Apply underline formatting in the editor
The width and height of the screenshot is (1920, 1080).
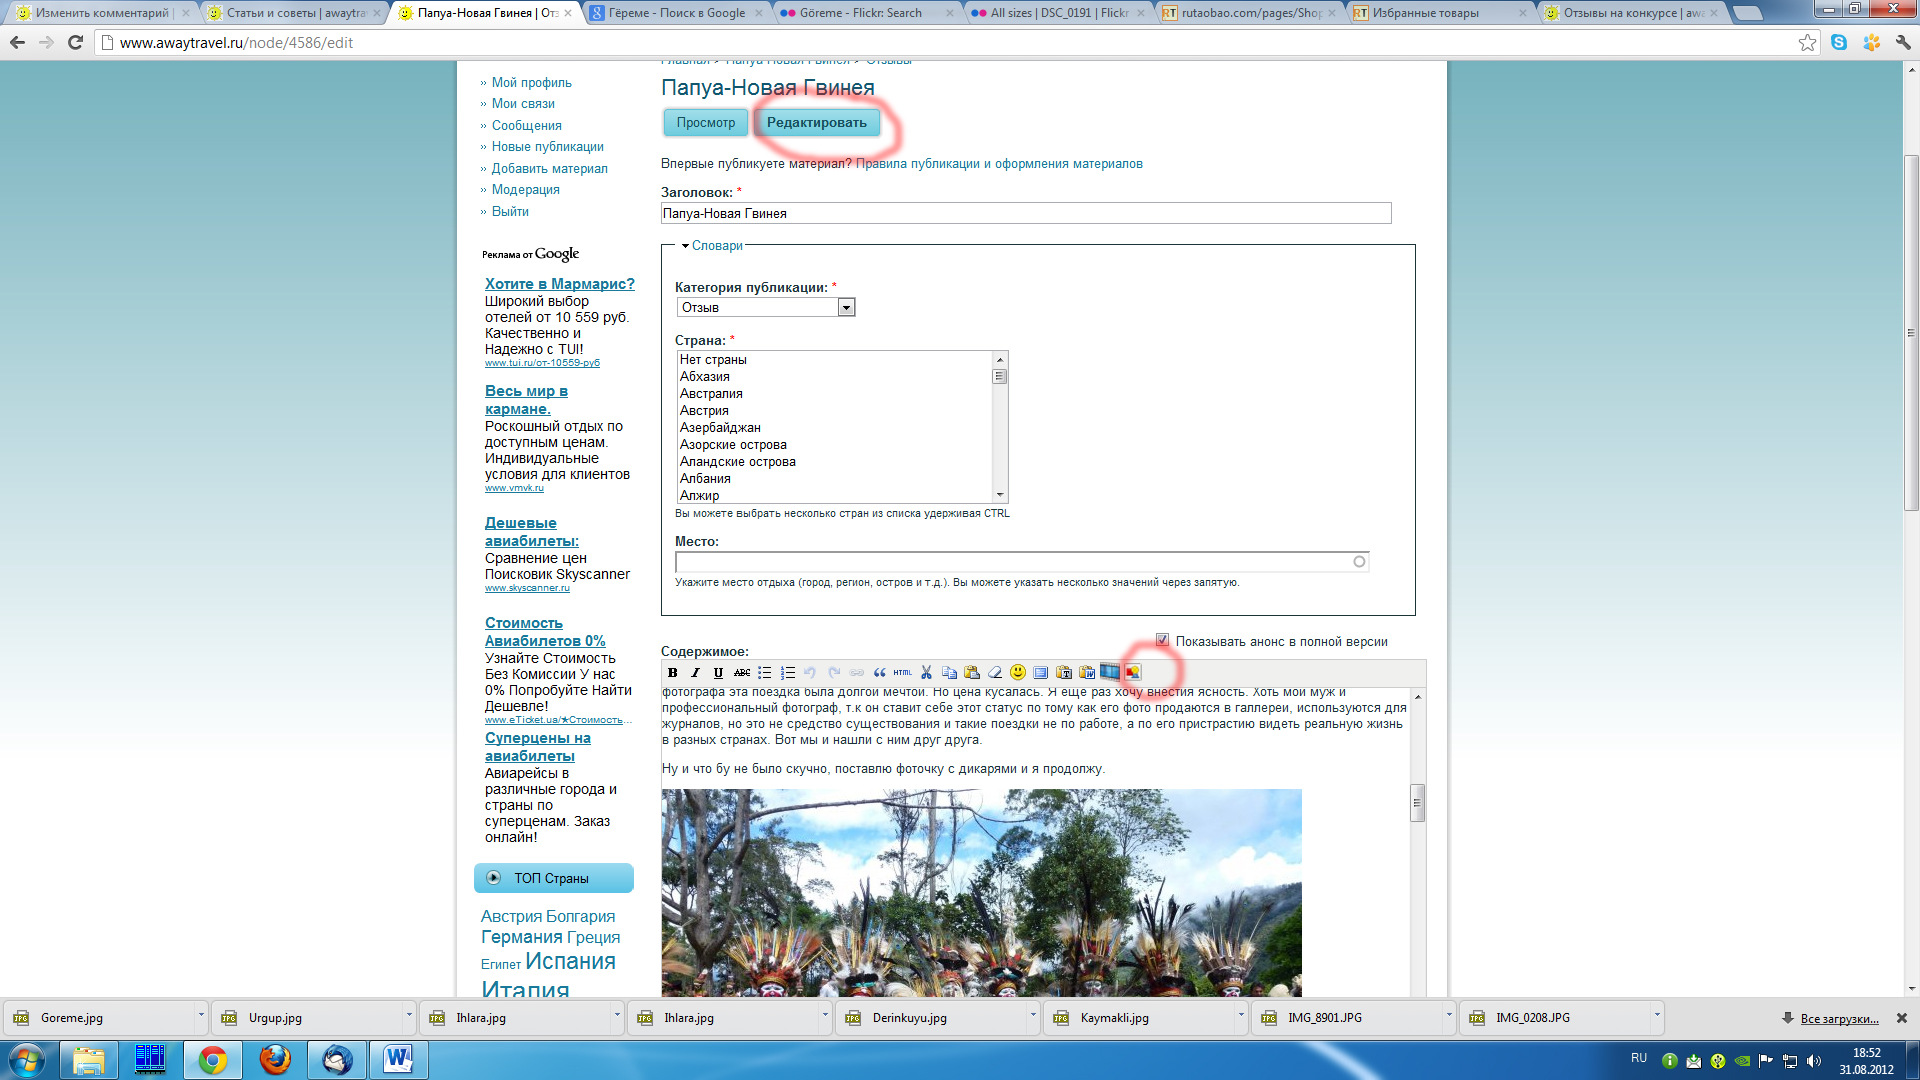718,672
